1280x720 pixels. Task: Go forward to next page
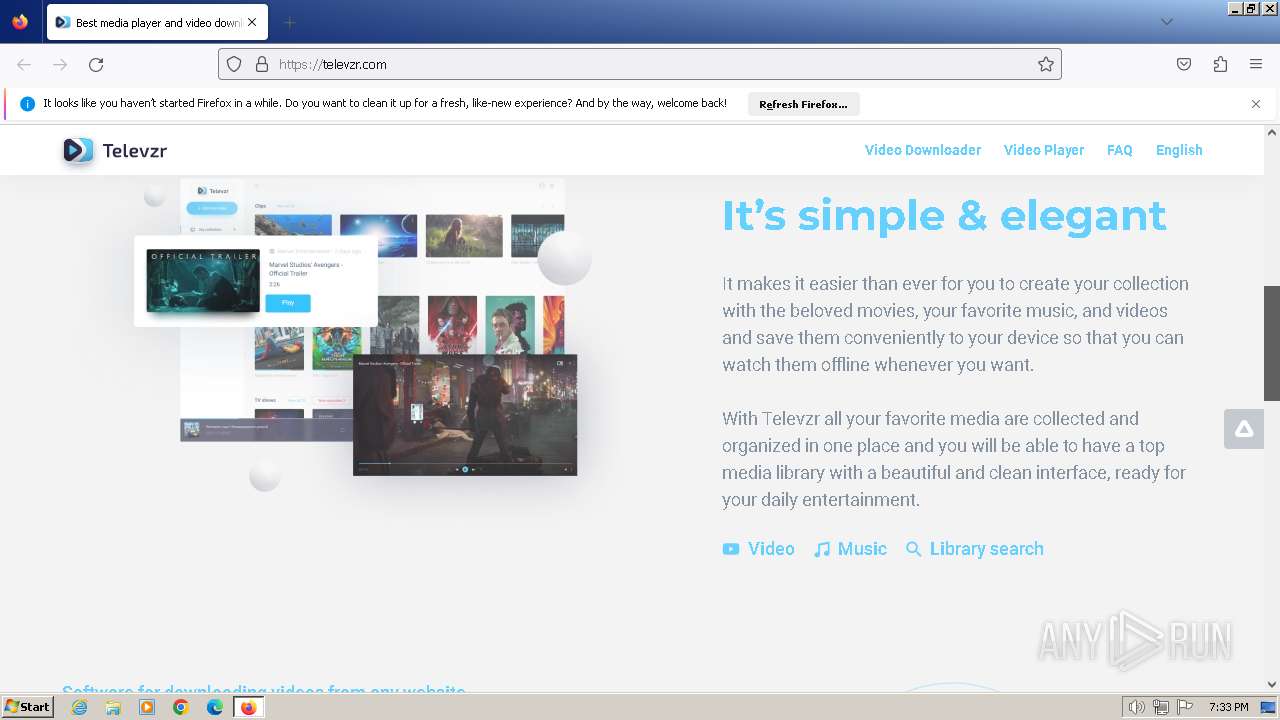pyautogui.click(x=60, y=64)
